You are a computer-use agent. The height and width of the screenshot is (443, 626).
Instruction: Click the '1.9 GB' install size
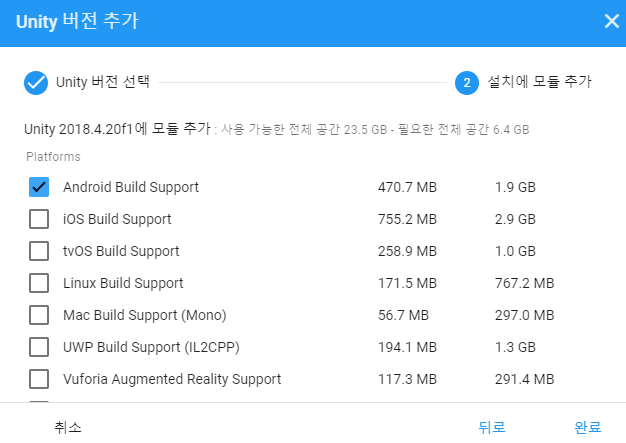click(515, 187)
